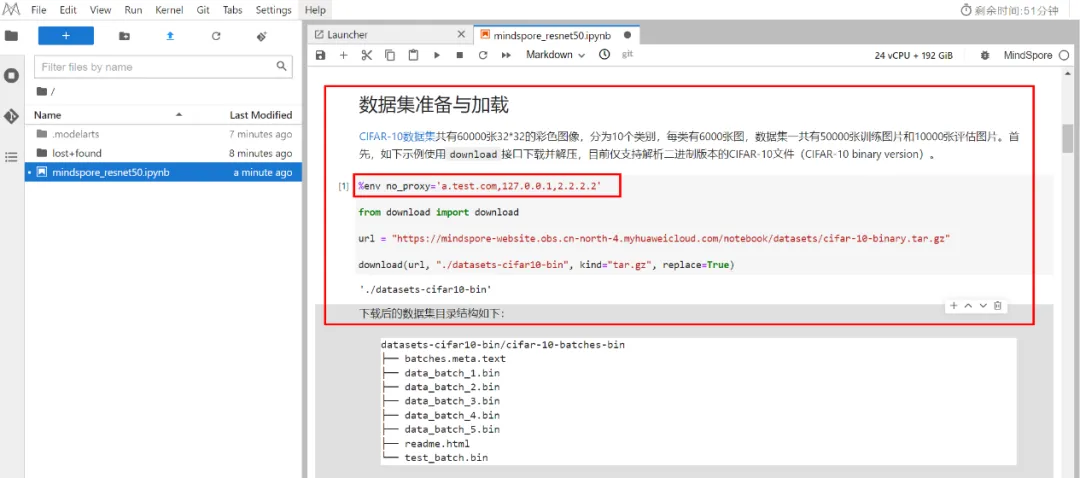1080x478 pixels.
Task: Save the notebook with the floppy disk icon
Action: click(320, 55)
